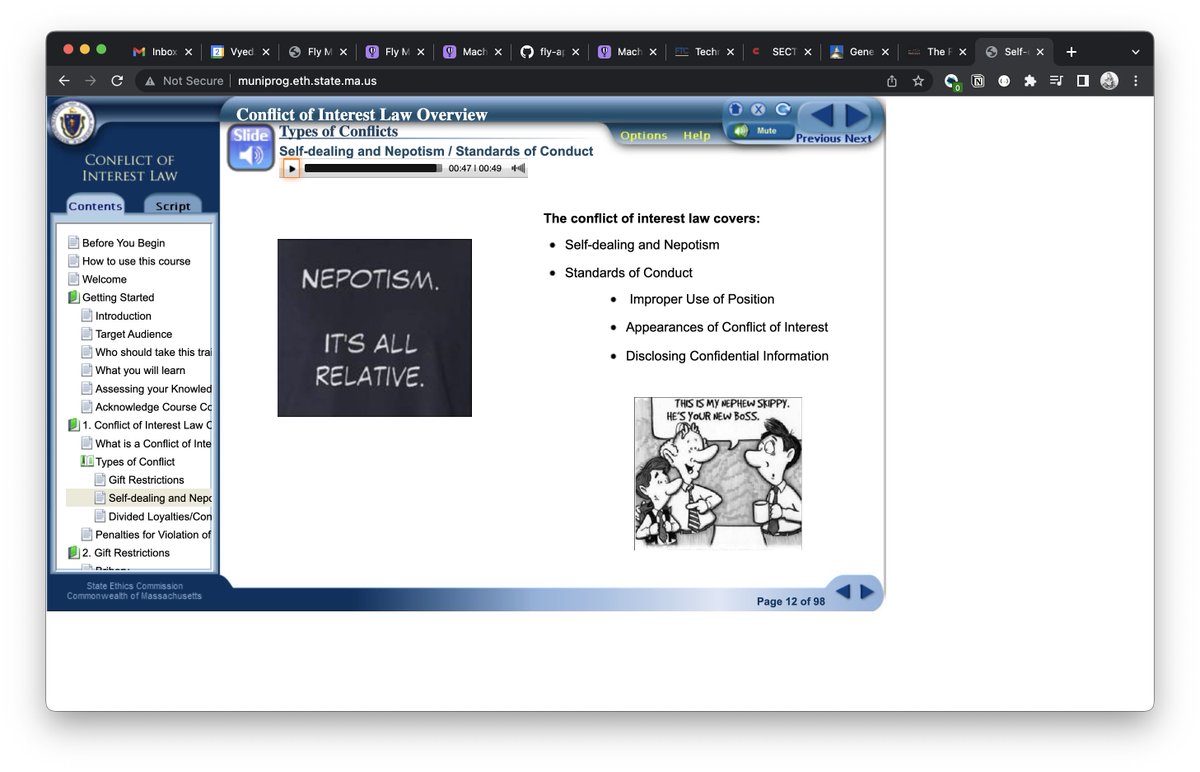Advance to next slide with top right arrow
Screen dimensions: 1200x772
[x=857, y=115]
